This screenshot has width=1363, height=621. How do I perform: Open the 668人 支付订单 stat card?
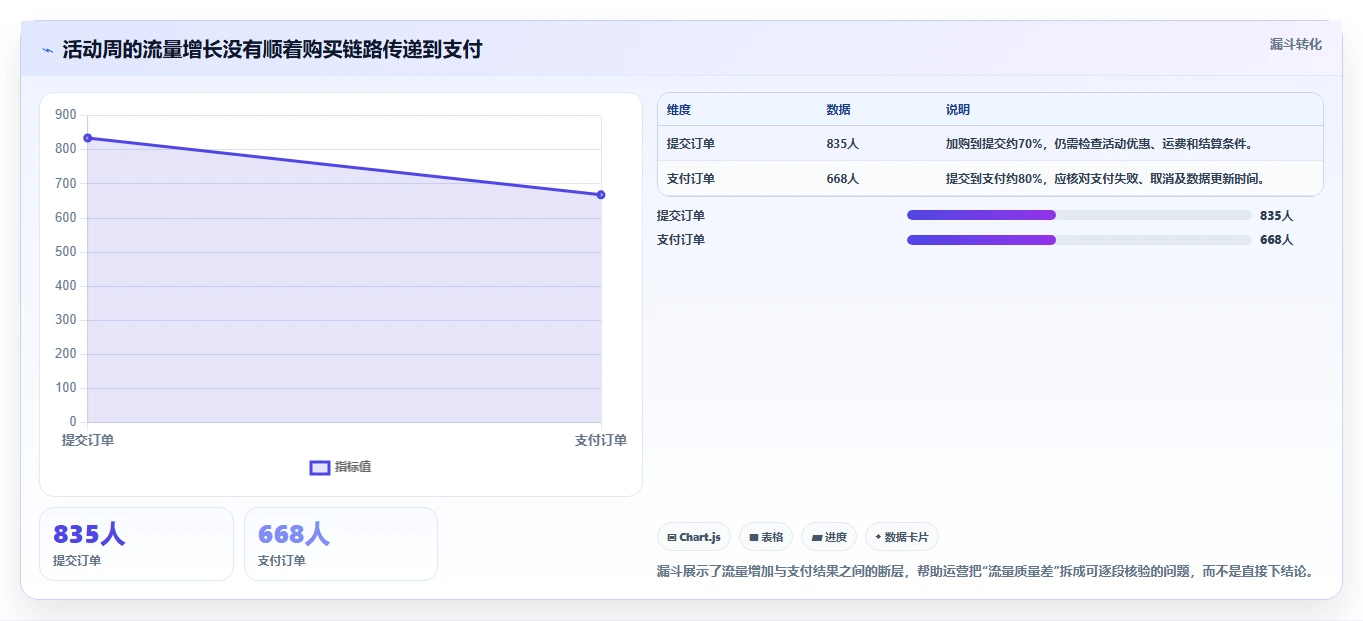click(341, 544)
